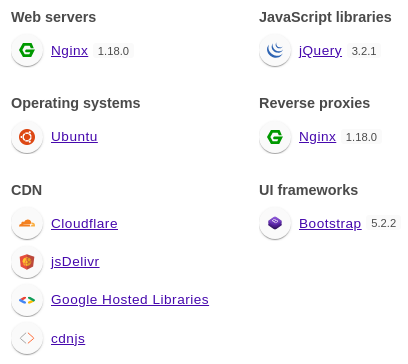Click the jQuery logo icon
This screenshot has height=364, width=408.
coord(275,50)
